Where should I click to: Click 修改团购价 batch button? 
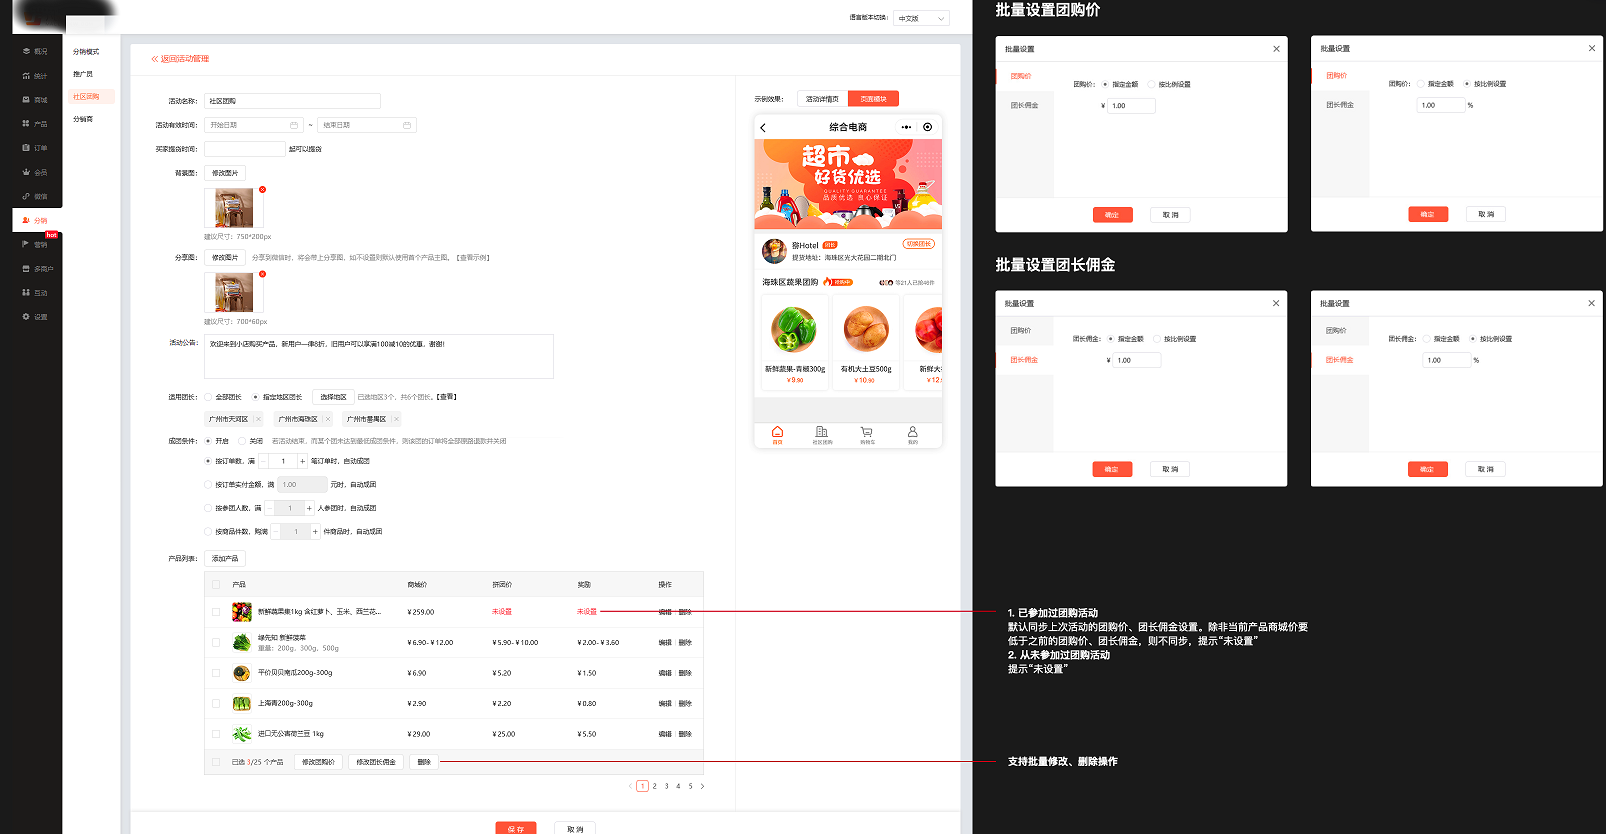point(319,762)
